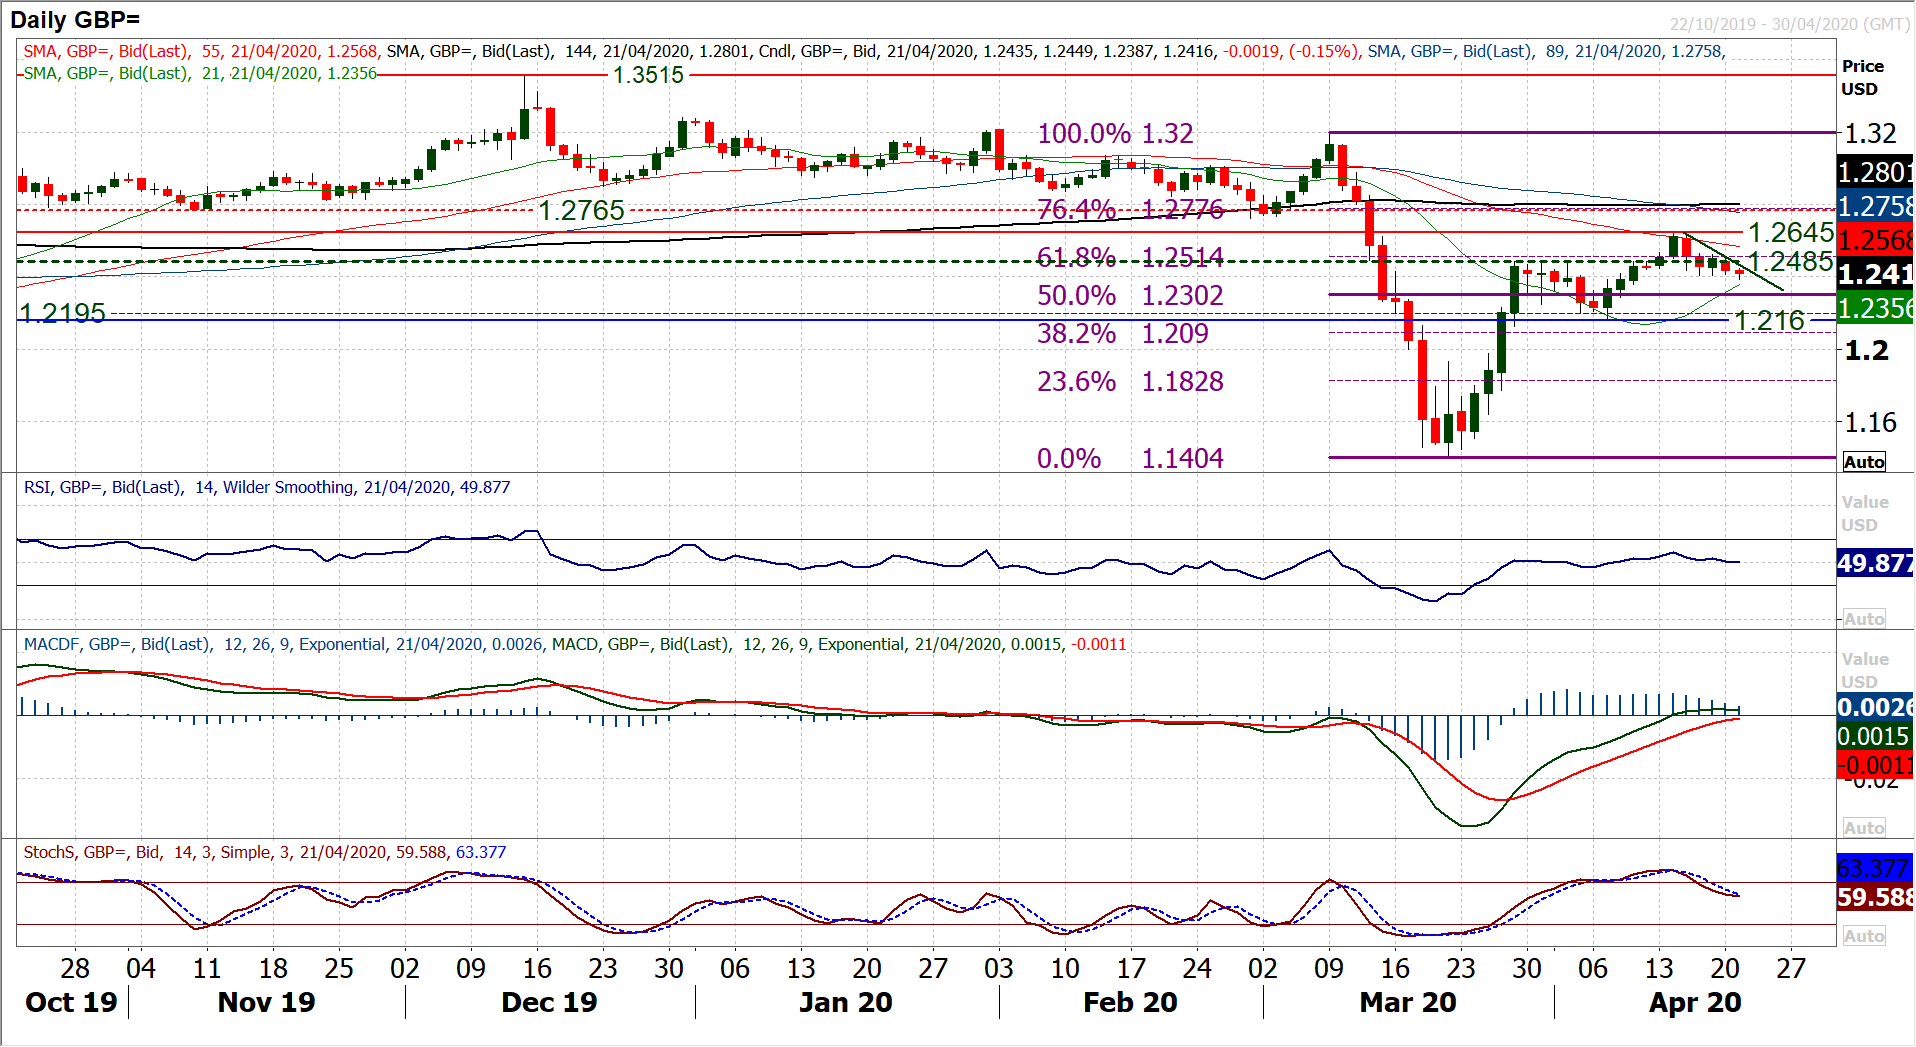The height and width of the screenshot is (1047, 1916).
Task: Click the Price USD axis header
Action: pos(1862,77)
